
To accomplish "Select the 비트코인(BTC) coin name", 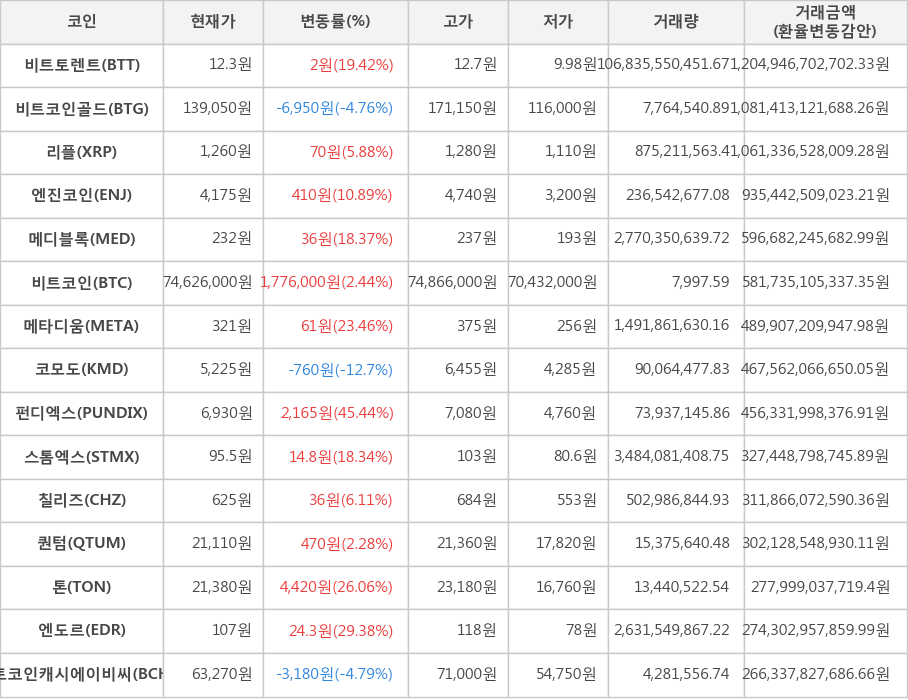I will coord(82,282).
